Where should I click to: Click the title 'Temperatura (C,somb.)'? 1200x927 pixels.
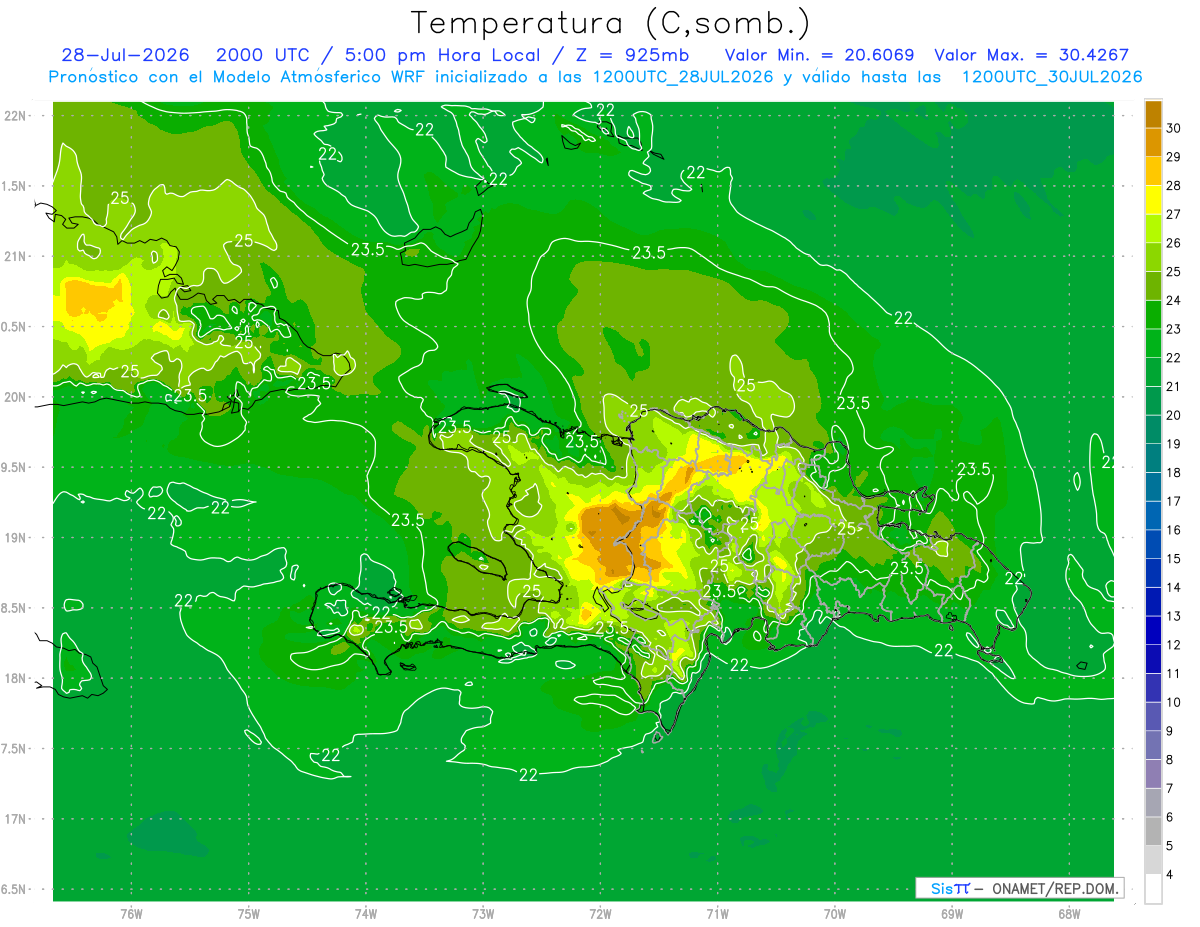610,23
